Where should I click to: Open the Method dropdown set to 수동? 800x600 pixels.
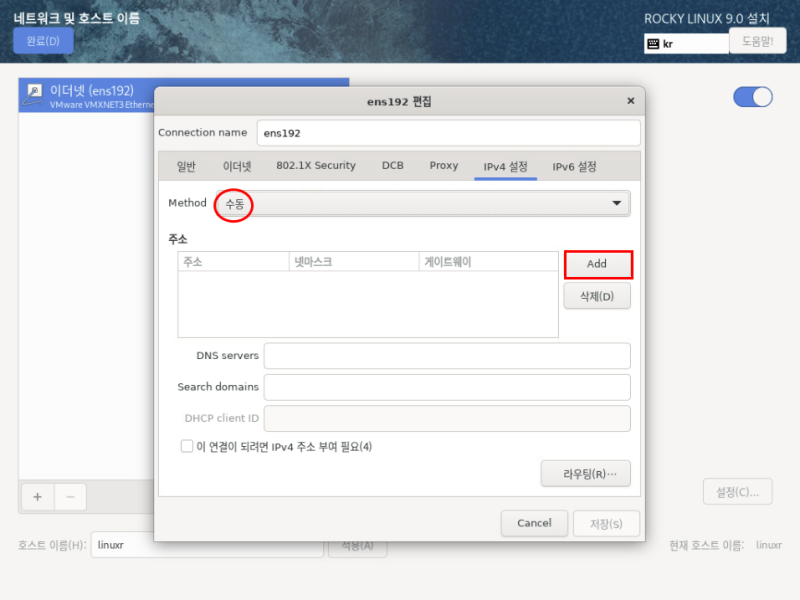point(424,204)
